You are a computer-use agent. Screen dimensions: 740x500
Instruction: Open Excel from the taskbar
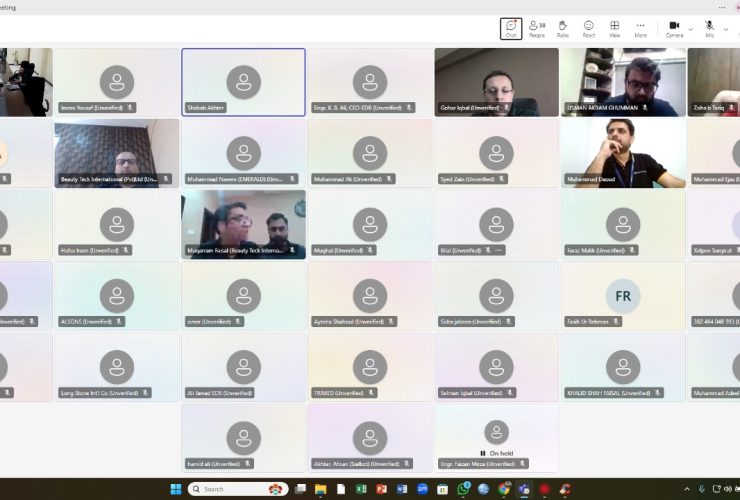coord(360,489)
